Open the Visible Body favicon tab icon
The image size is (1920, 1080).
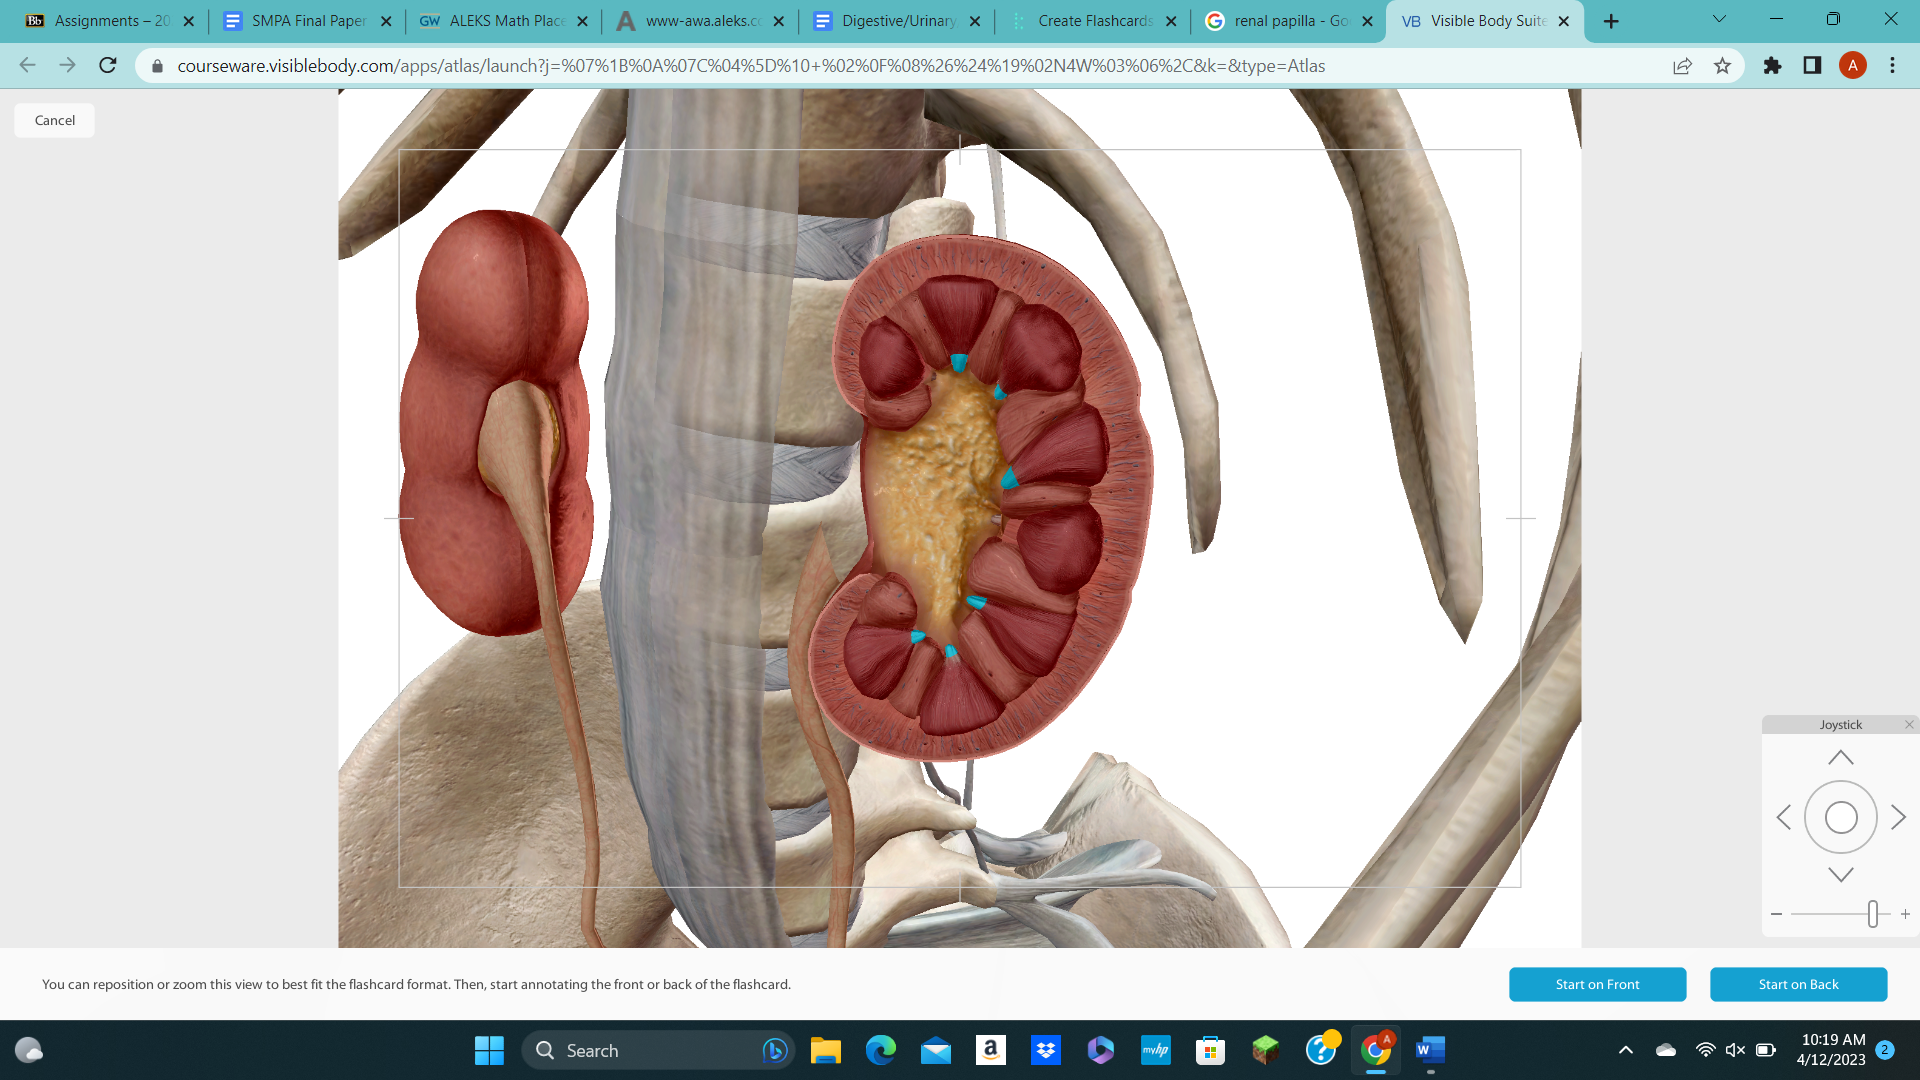click(1413, 20)
